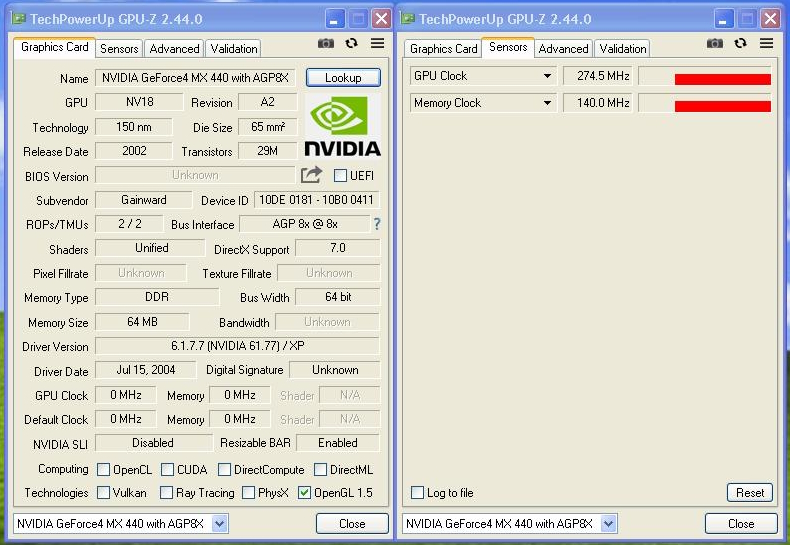Click the Reset button
The height and width of the screenshot is (545, 790).
point(750,492)
